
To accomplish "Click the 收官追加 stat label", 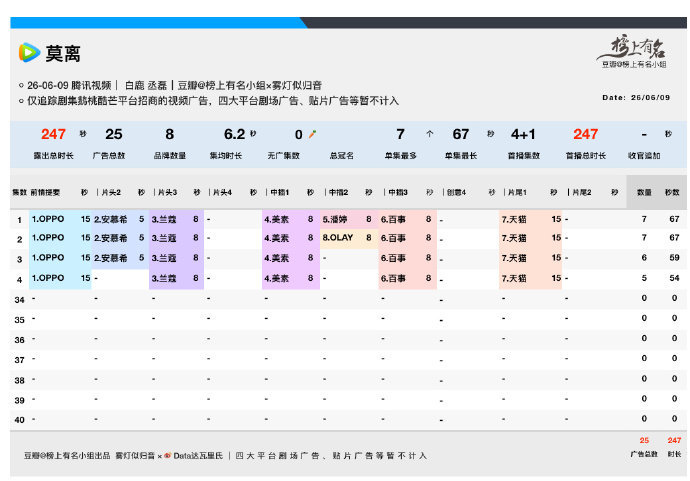I will point(644,155).
